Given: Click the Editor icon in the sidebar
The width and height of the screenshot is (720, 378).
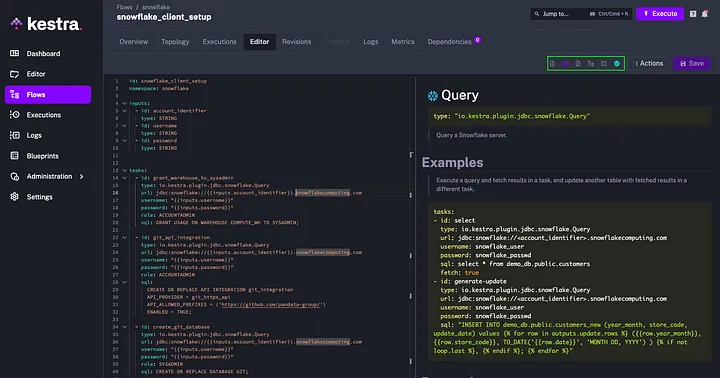Looking at the screenshot, I should tap(15, 74).
